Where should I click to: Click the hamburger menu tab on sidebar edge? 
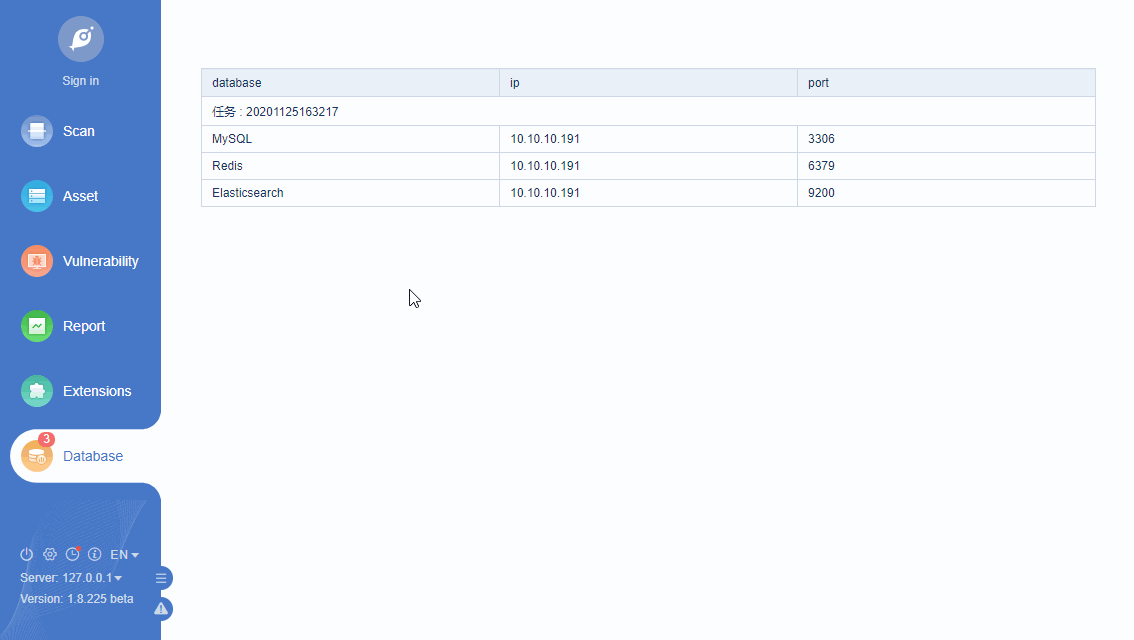coord(161,578)
